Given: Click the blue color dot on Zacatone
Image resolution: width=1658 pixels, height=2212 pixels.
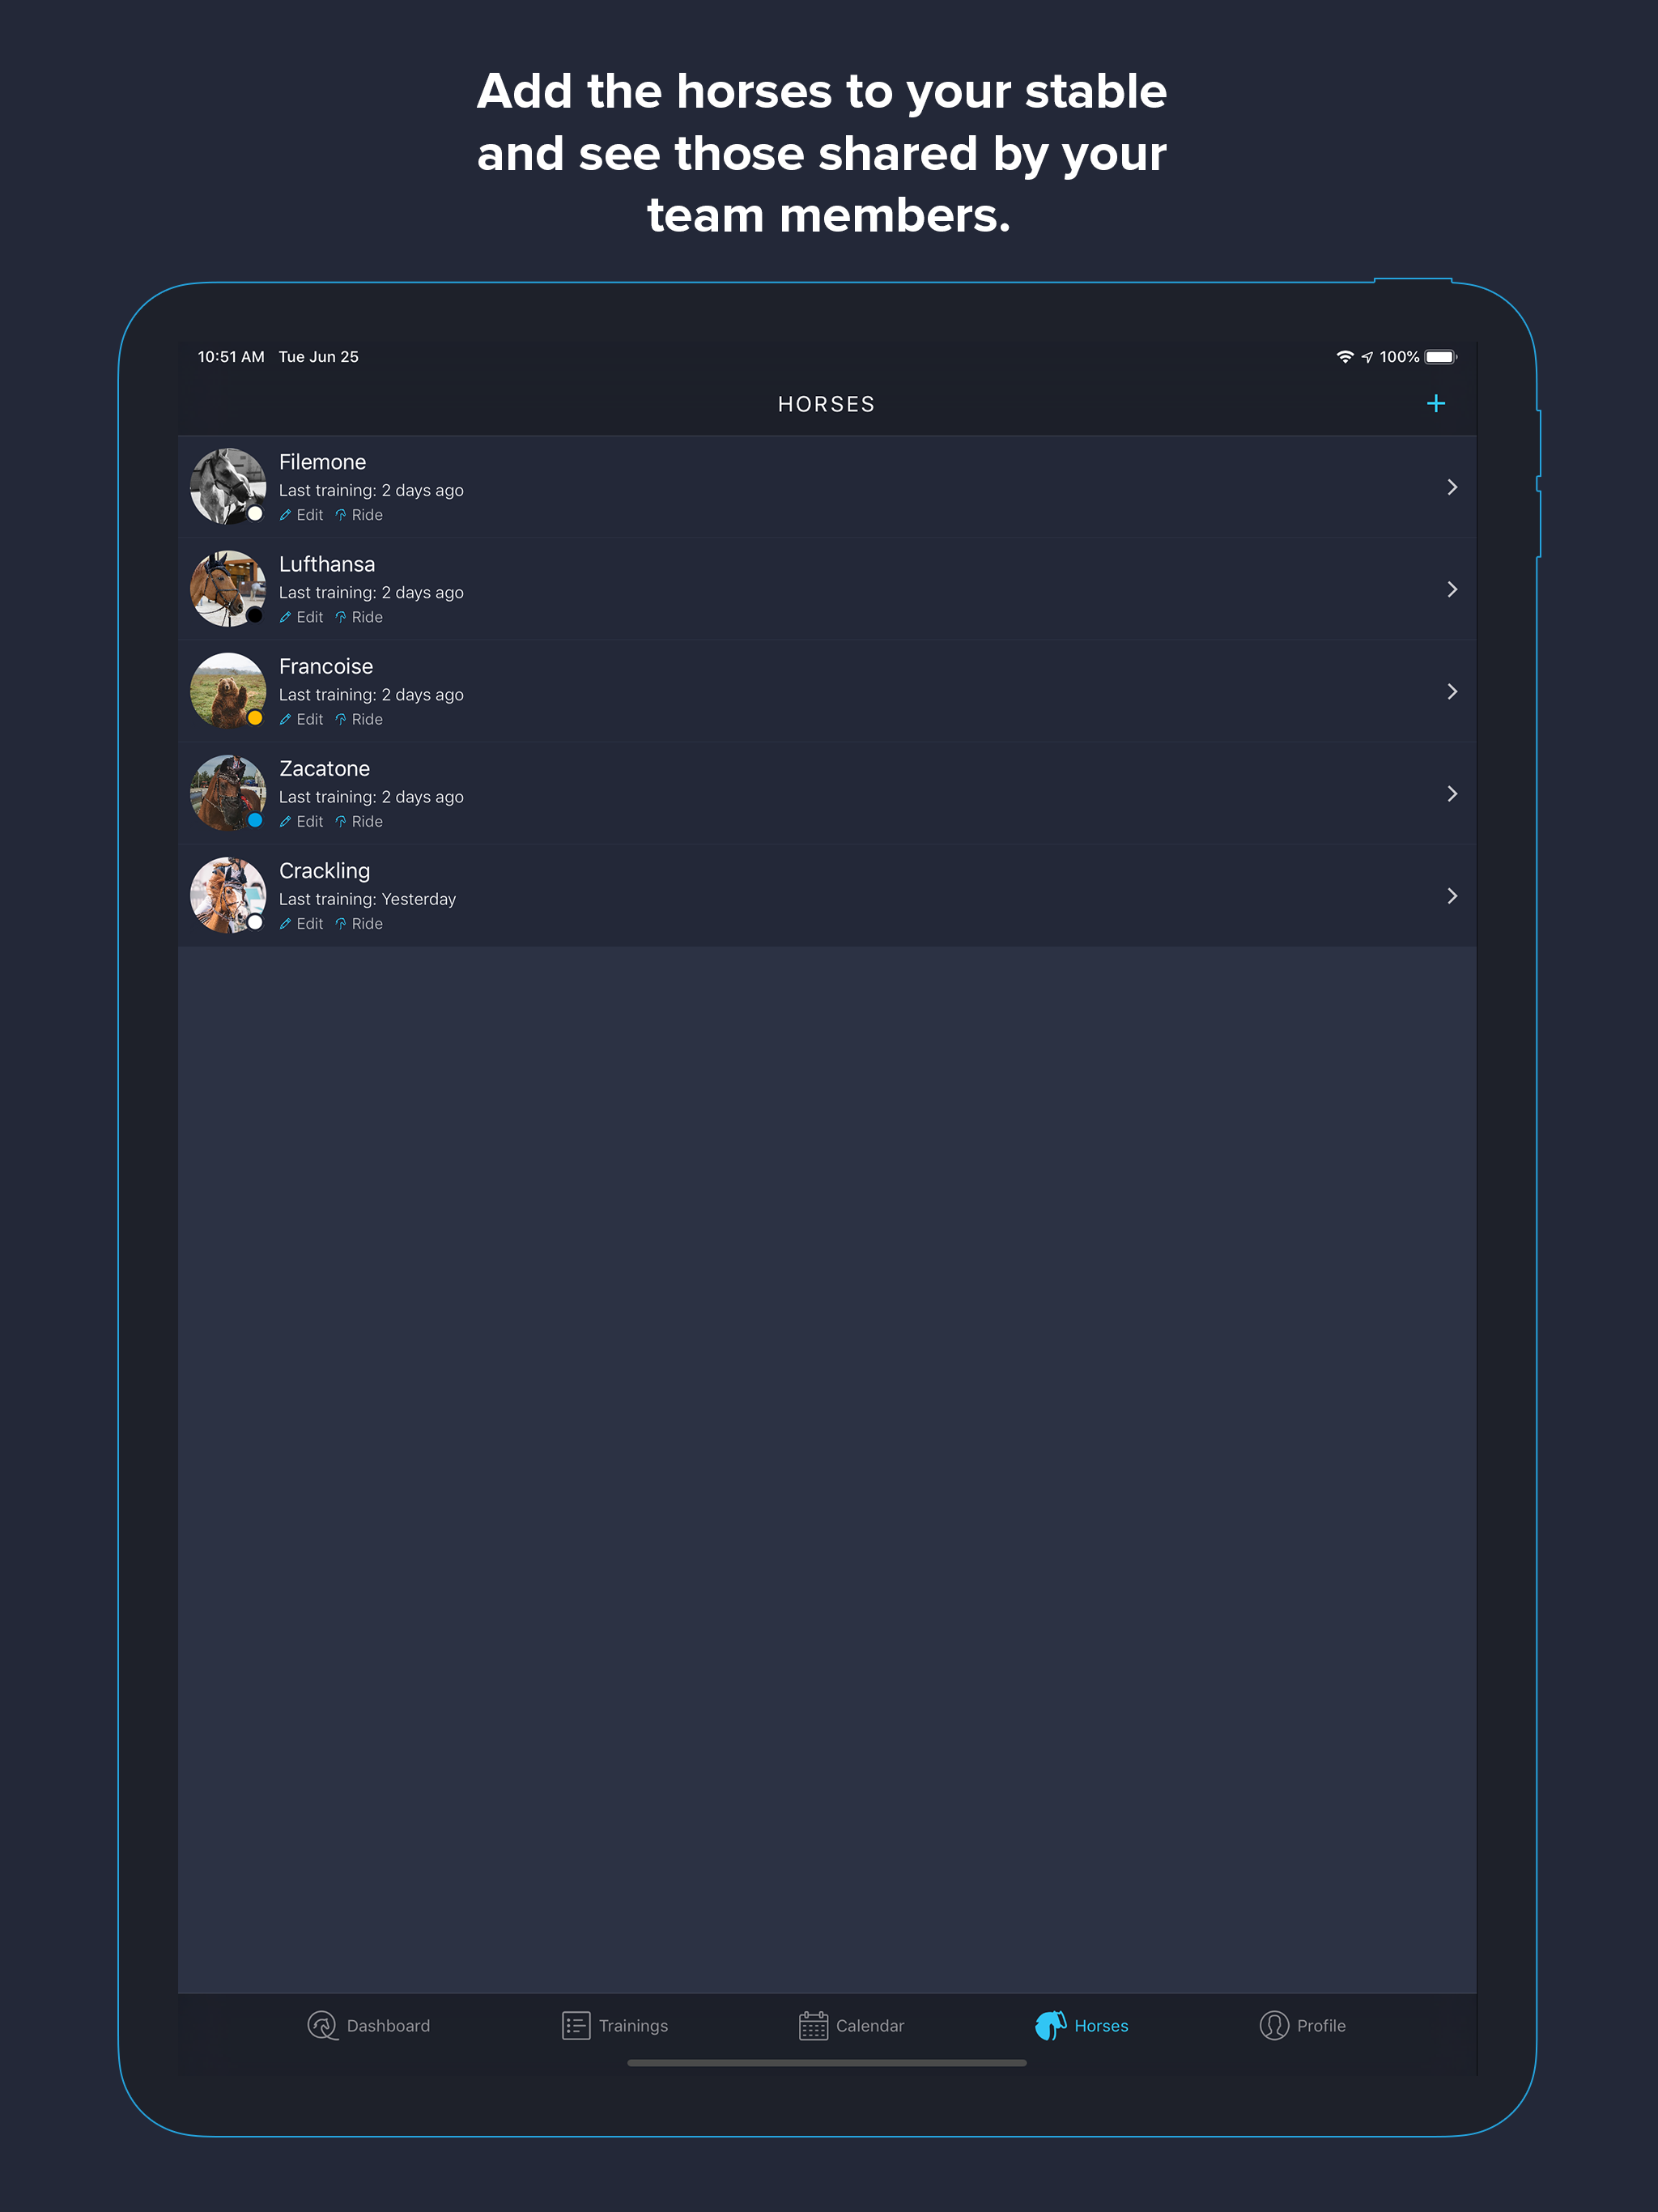Looking at the screenshot, I should (x=255, y=820).
